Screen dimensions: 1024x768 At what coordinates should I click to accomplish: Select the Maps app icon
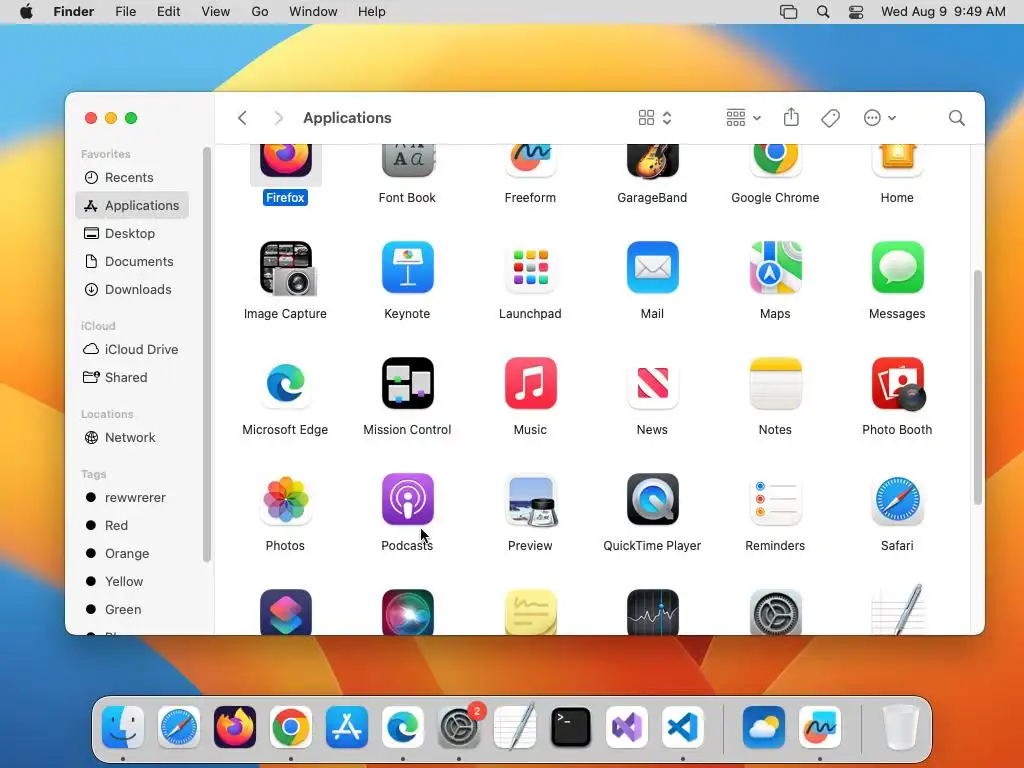pyautogui.click(x=775, y=268)
